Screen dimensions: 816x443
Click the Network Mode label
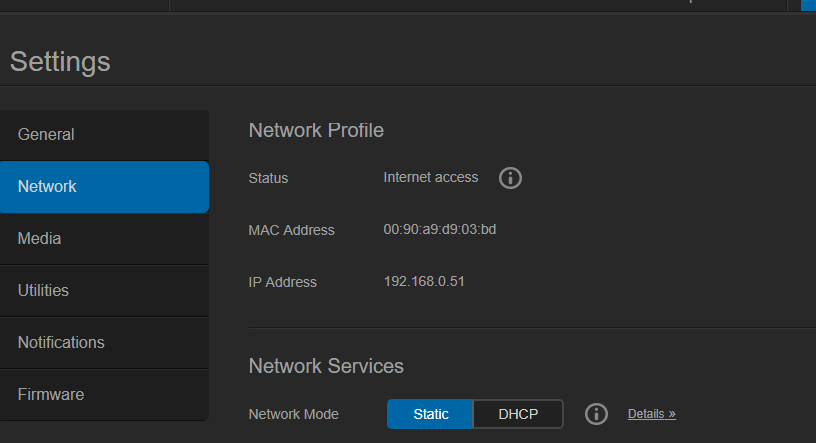tap(293, 414)
